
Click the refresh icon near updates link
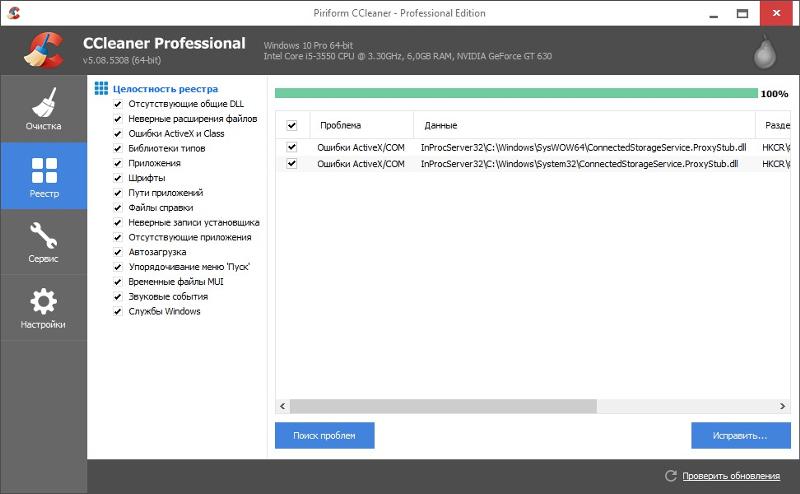pyautogui.click(x=670, y=476)
